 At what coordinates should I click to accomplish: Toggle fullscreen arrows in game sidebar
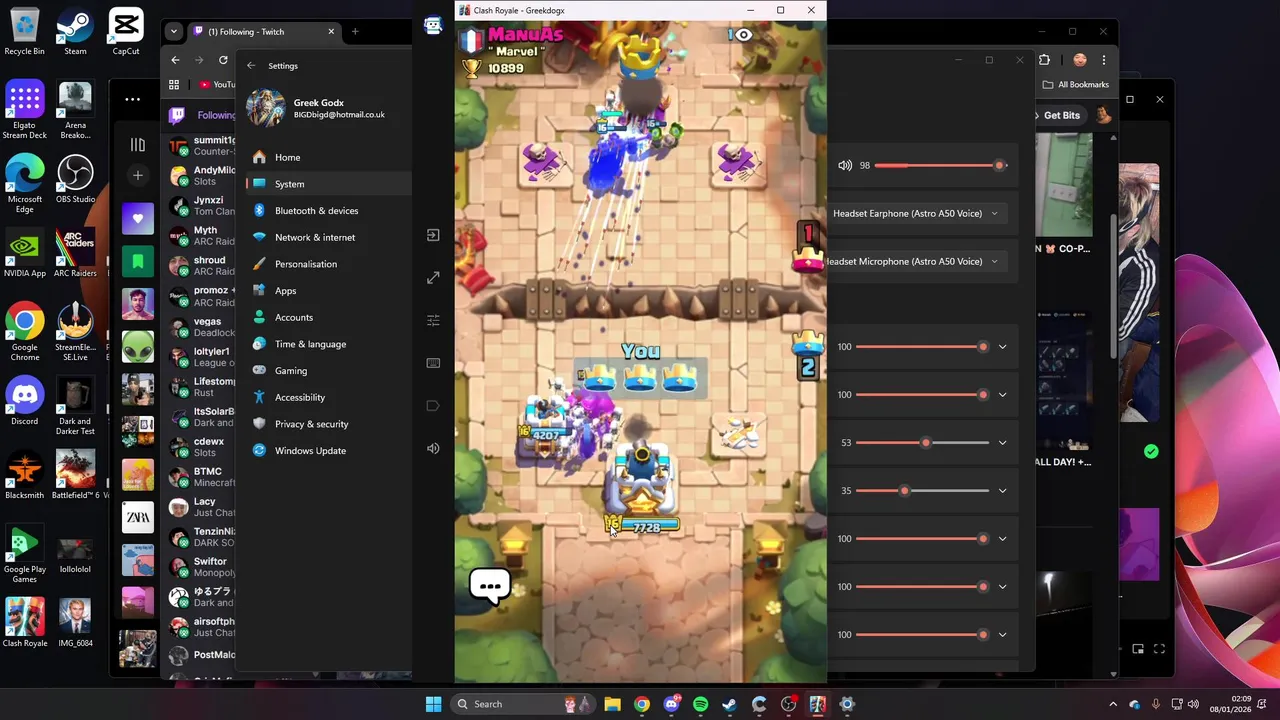click(x=433, y=278)
